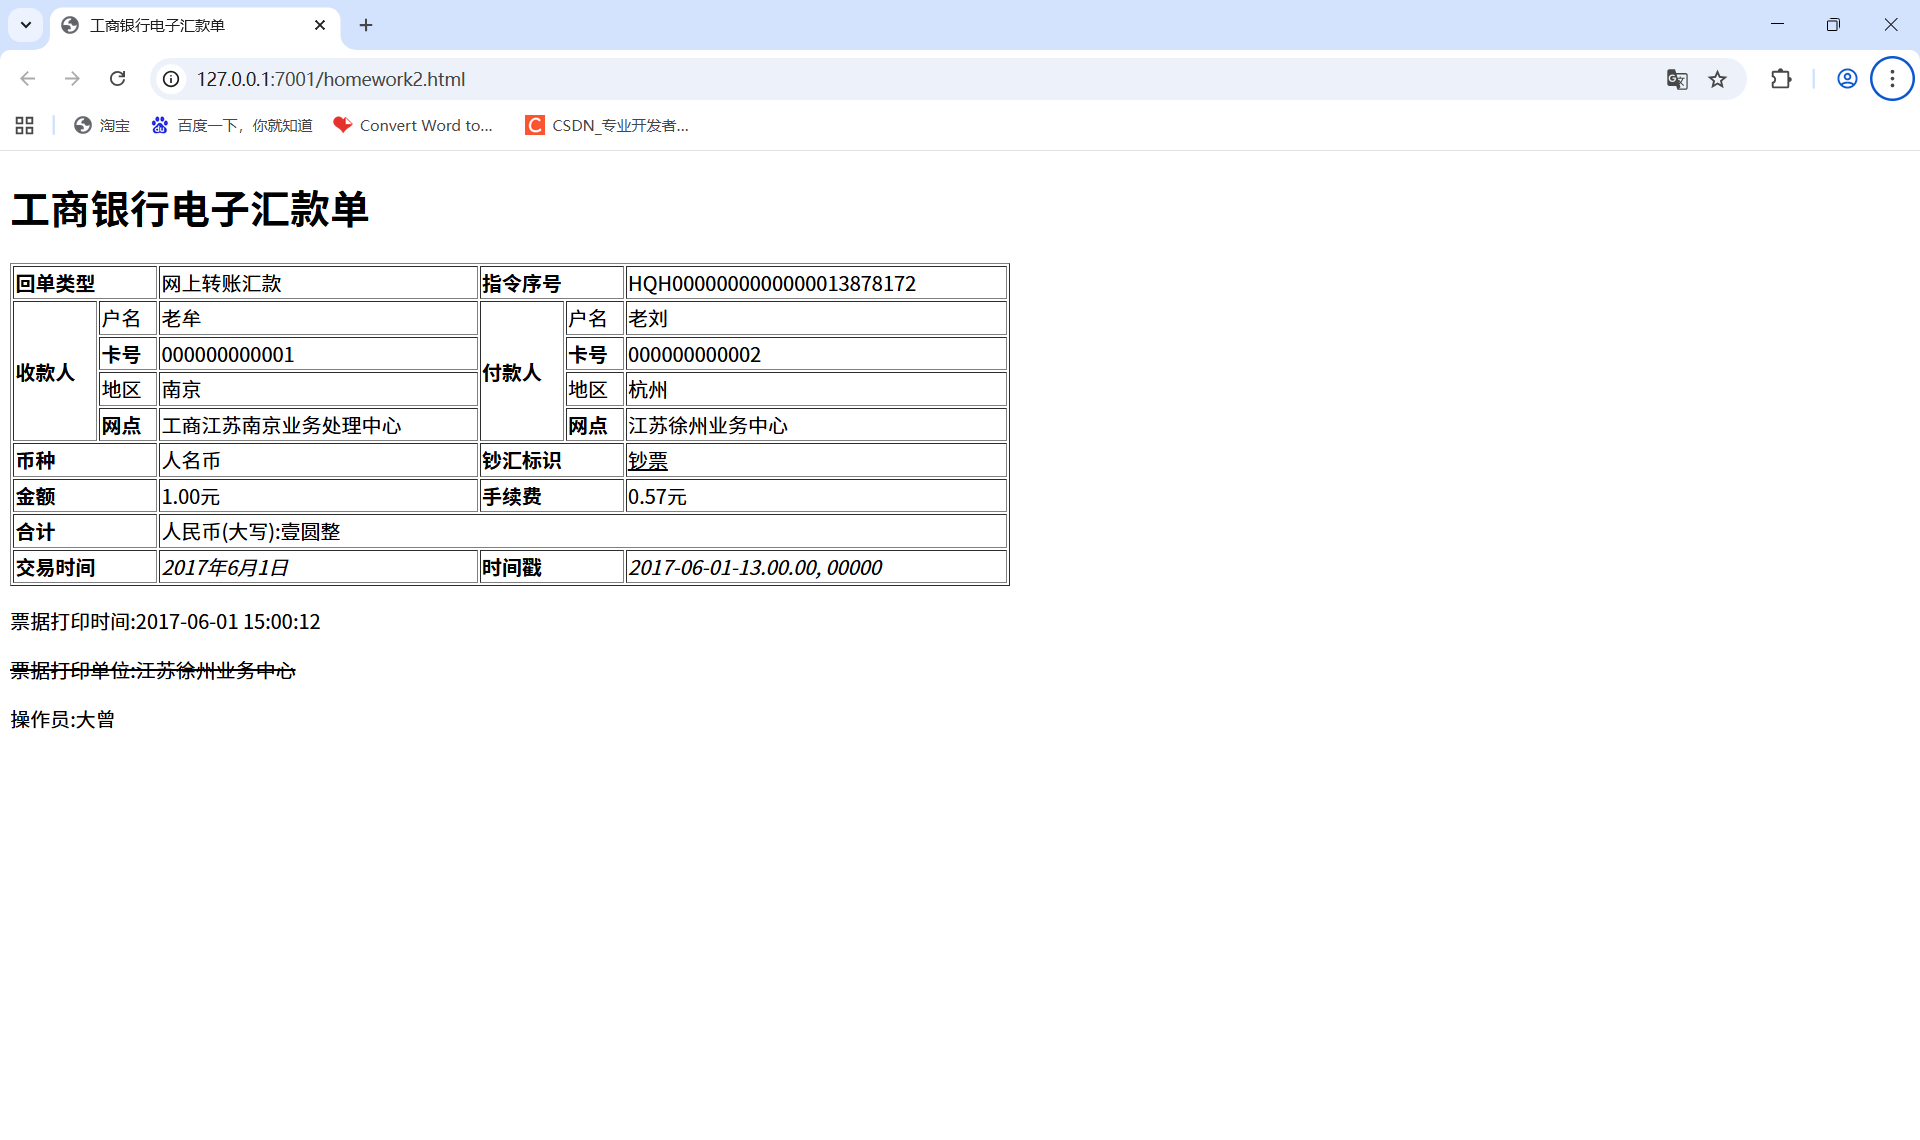Viewport: 1920px width, 1140px height.
Task: Open the 百度一下 bookmark
Action: [x=232, y=125]
